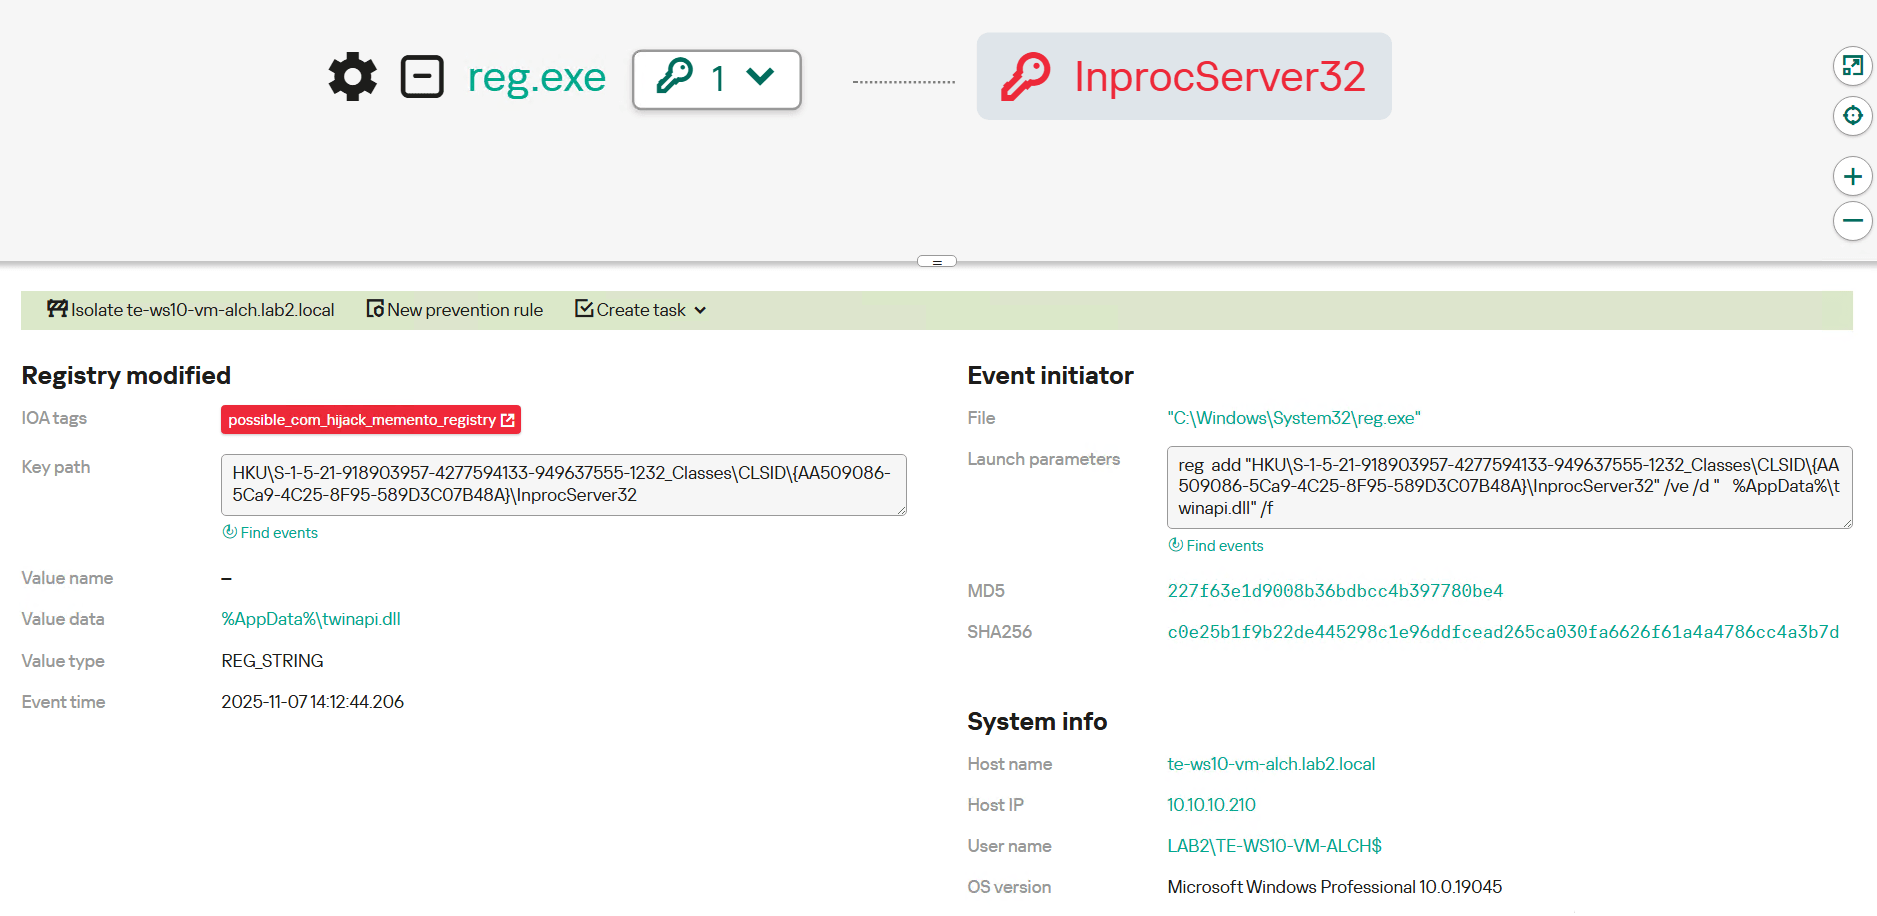Open the registry key count dropdown
The width and height of the screenshot is (1877, 916).
[716, 79]
